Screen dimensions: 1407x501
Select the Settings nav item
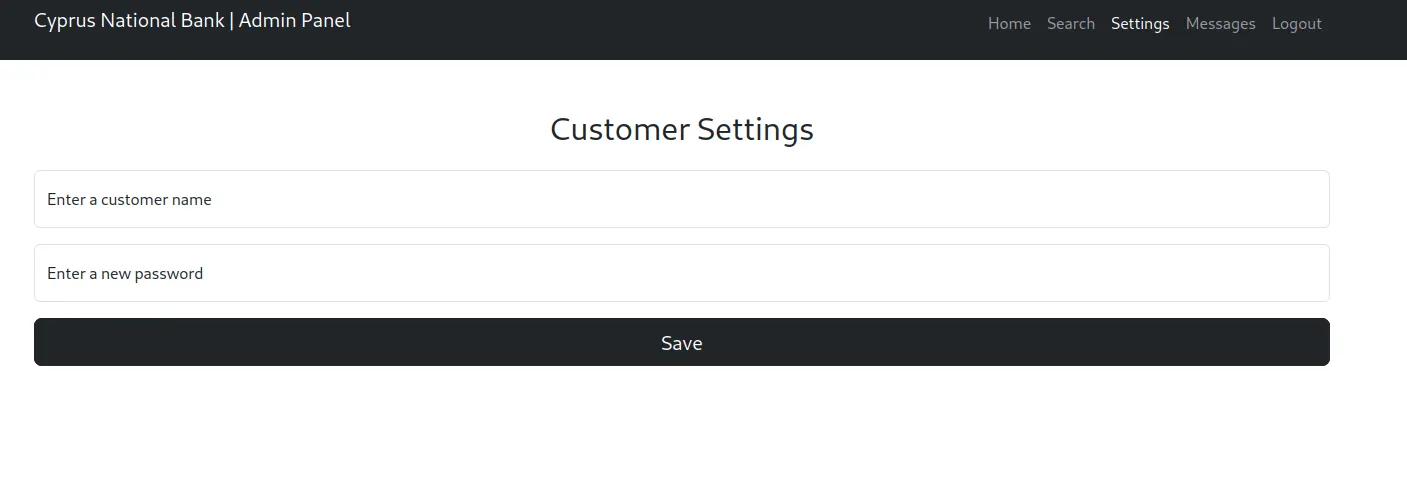1139,24
